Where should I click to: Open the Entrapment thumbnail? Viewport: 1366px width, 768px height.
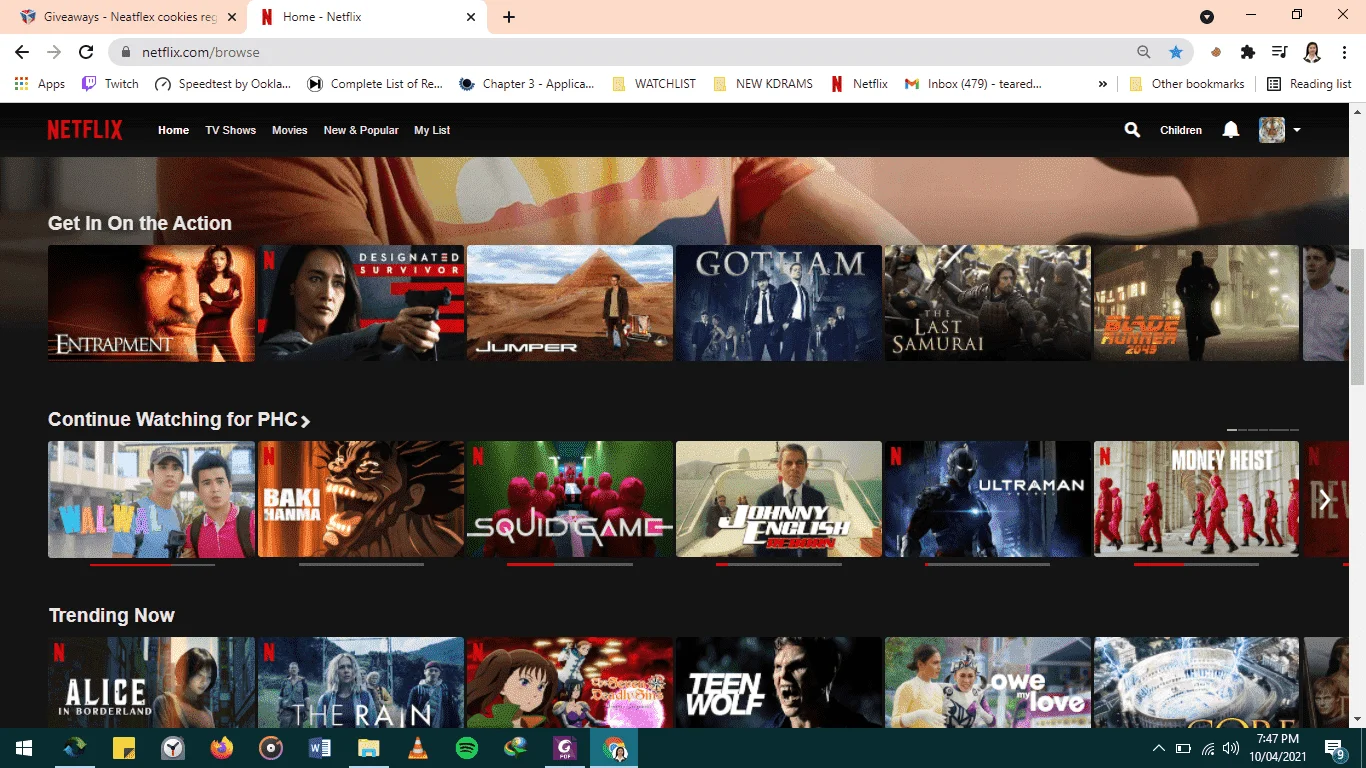point(151,303)
